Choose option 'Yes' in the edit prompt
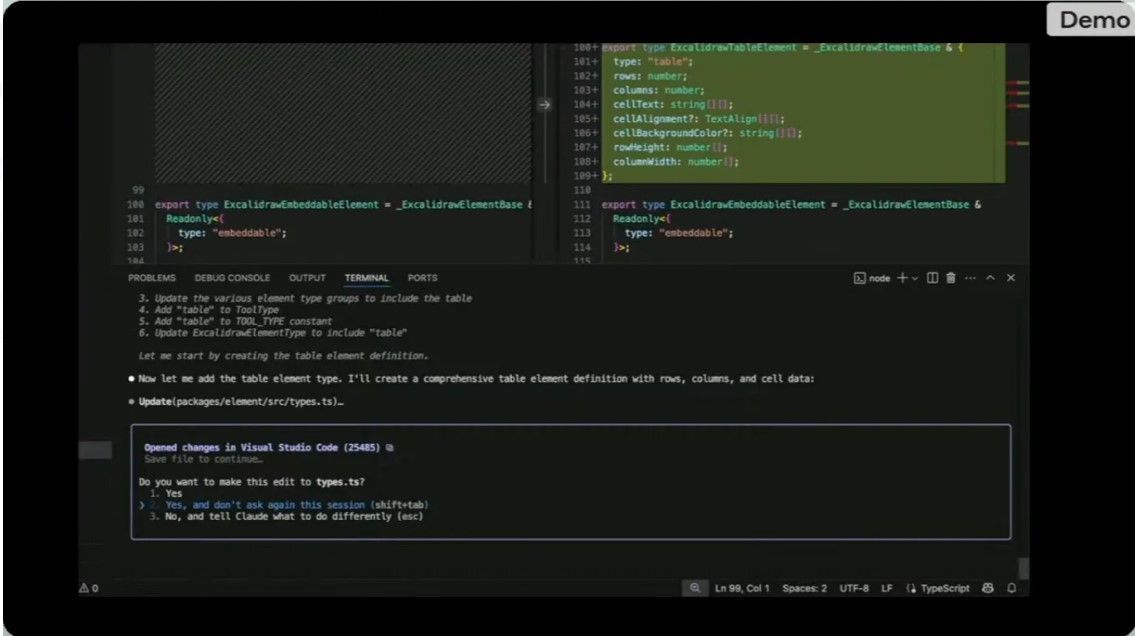 (x=174, y=493)
